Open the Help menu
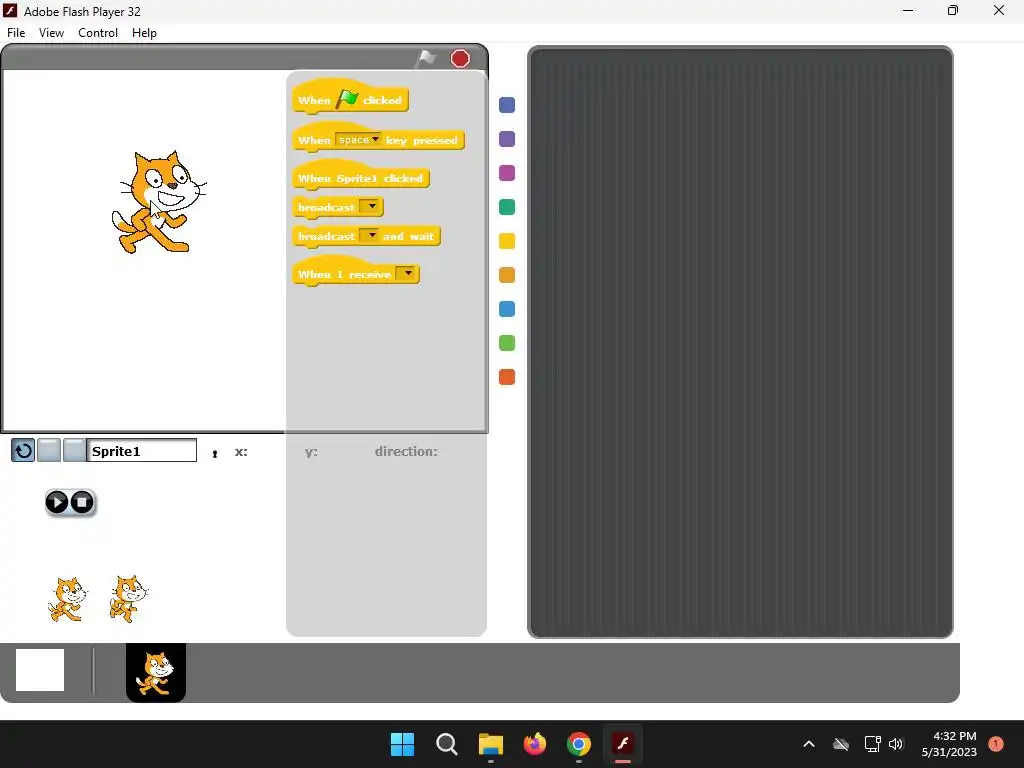The image size is (1024, 768). pos(144,33)
